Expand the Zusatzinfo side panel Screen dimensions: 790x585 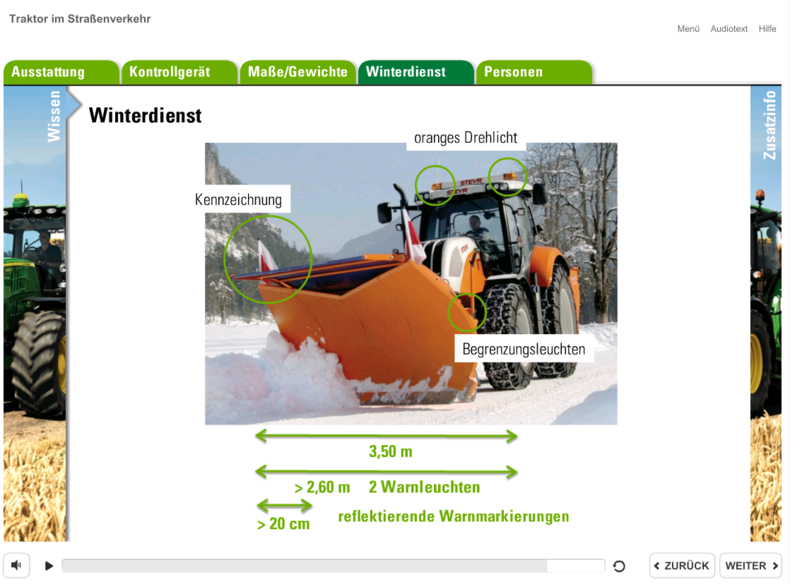[768, 125]
